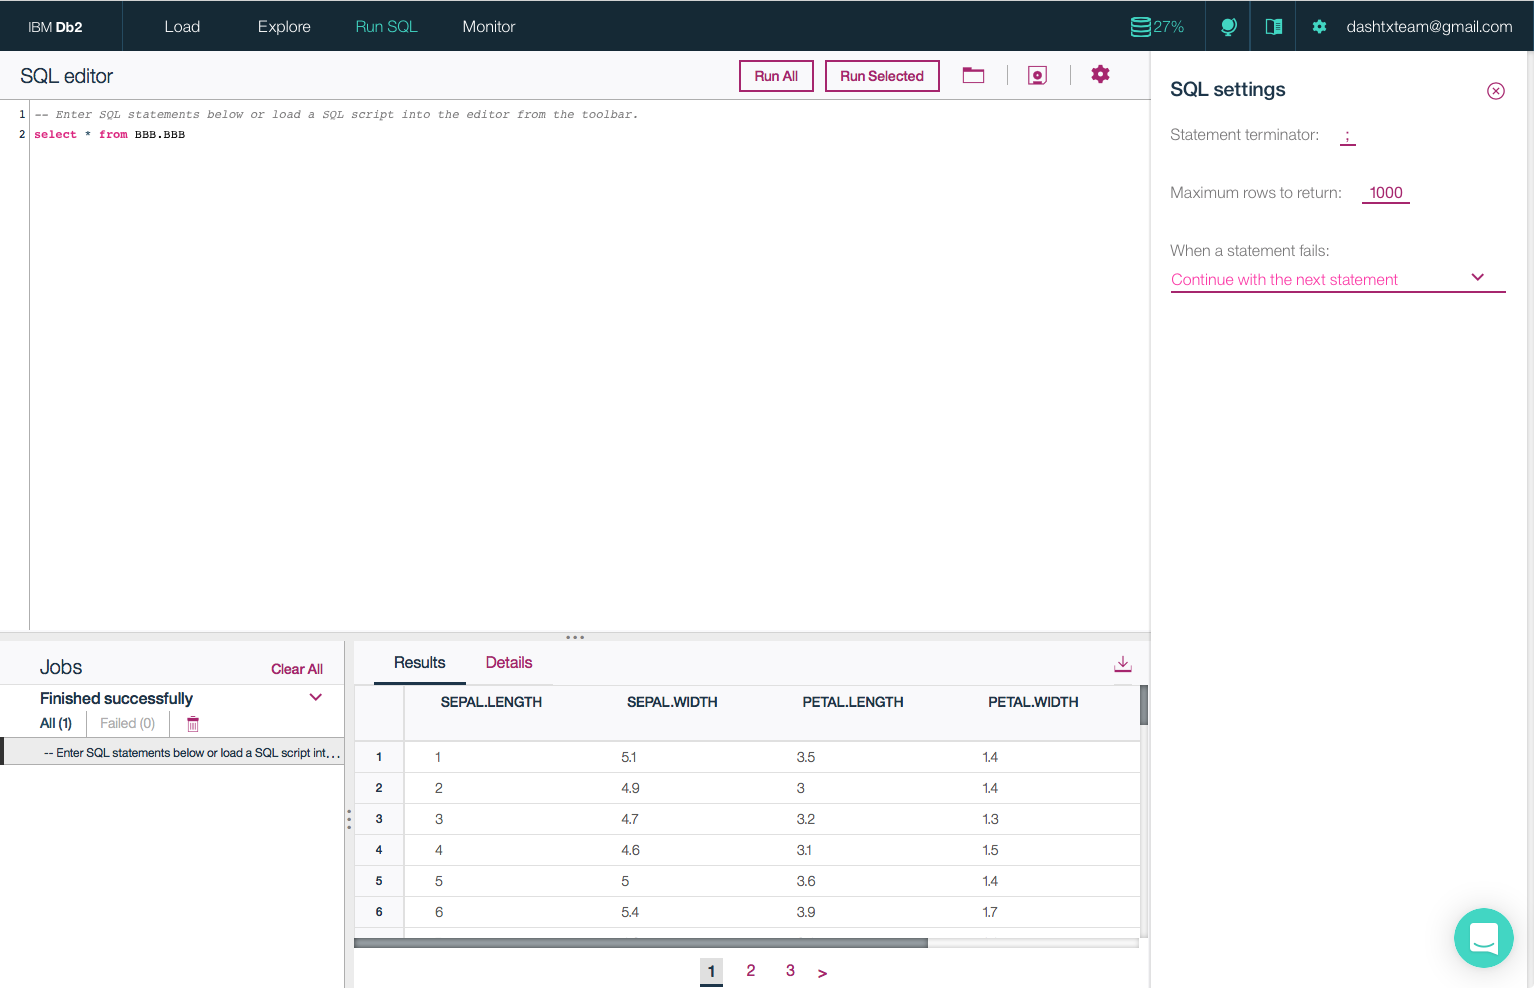This screenshot has height=988, width=1534.
Task: Click the 27% storage usage icon
Action: coord(1157,27)
